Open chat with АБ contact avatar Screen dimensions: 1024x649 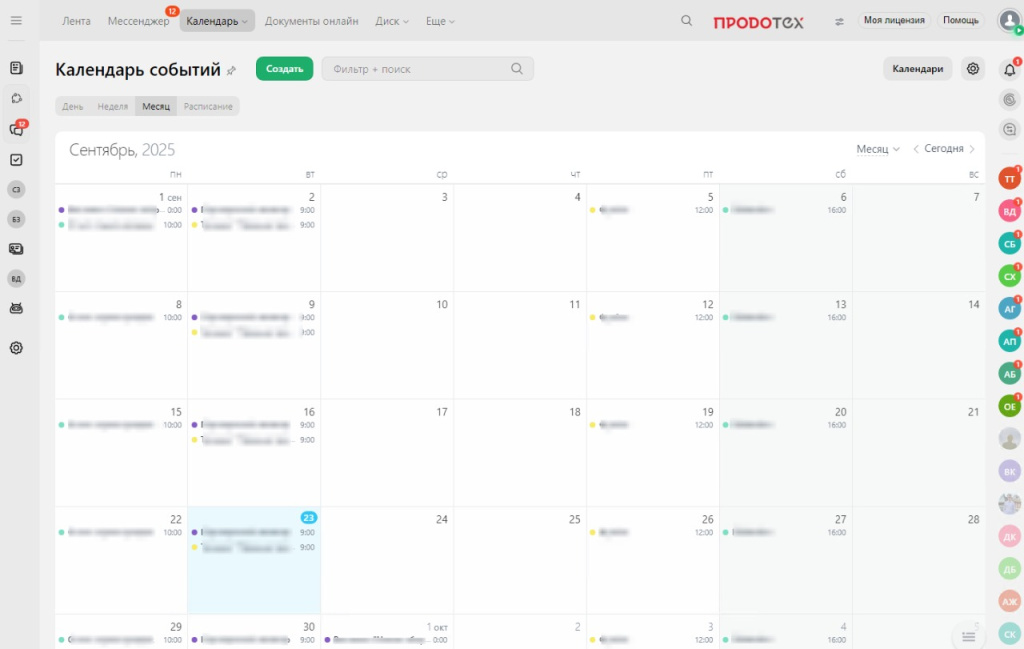click(1010, 373)
